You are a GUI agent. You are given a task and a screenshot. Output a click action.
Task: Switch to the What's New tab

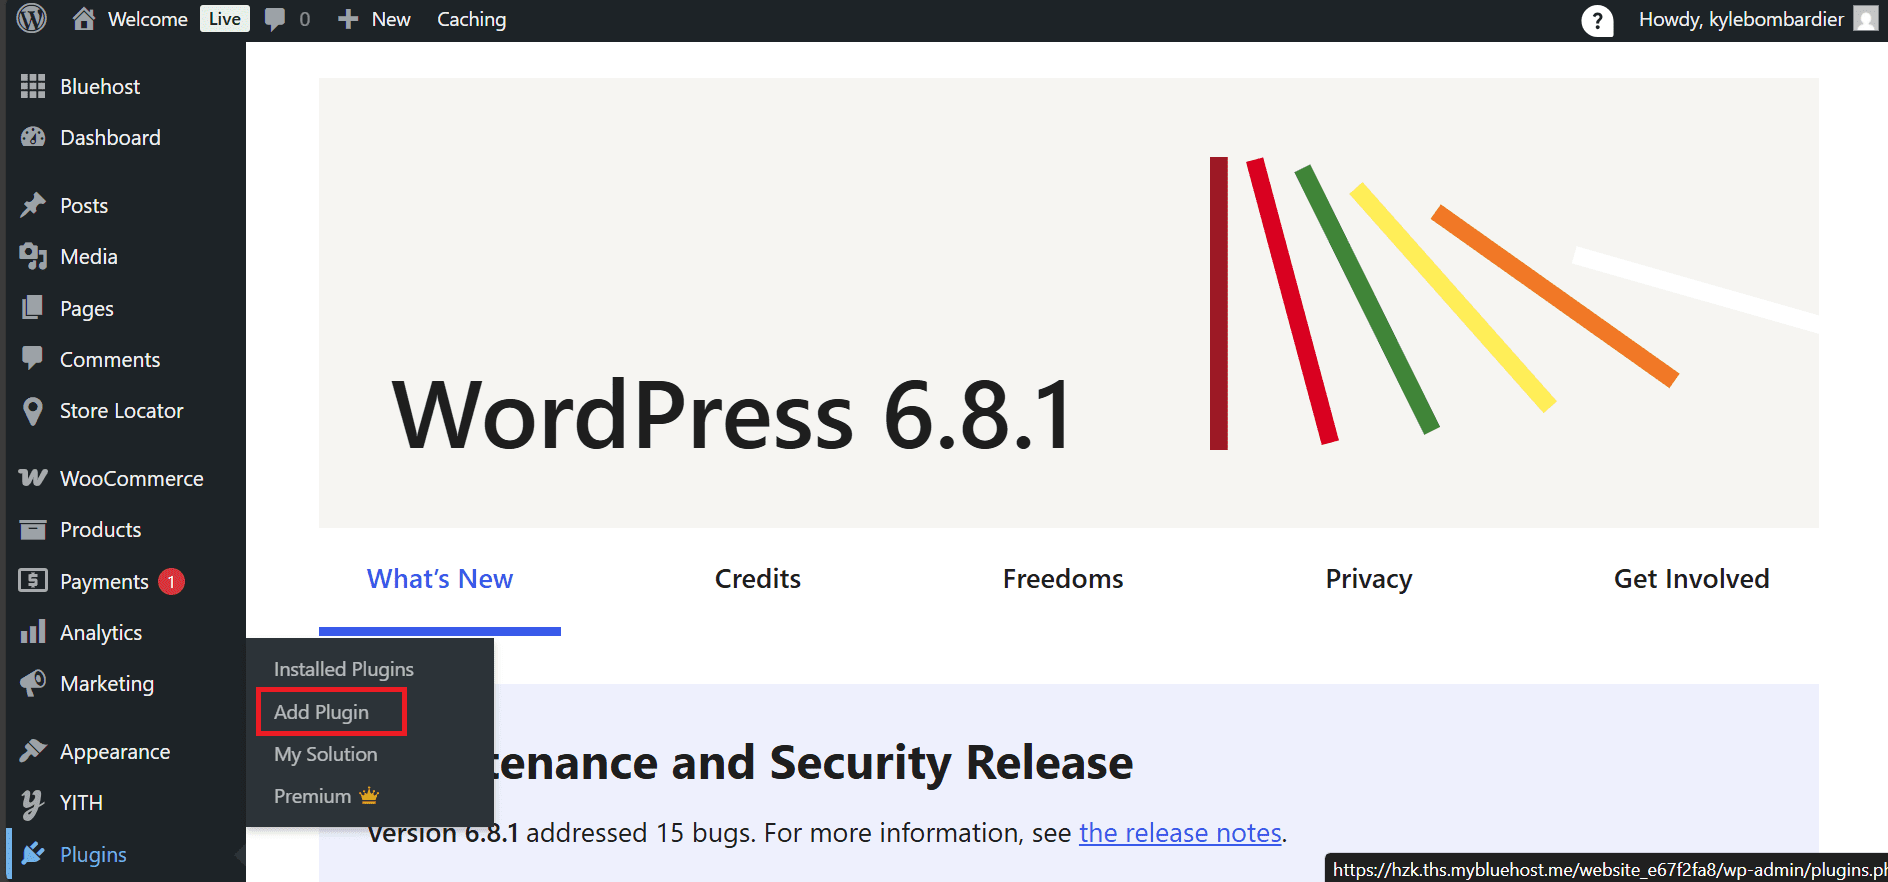coord(440,579)
